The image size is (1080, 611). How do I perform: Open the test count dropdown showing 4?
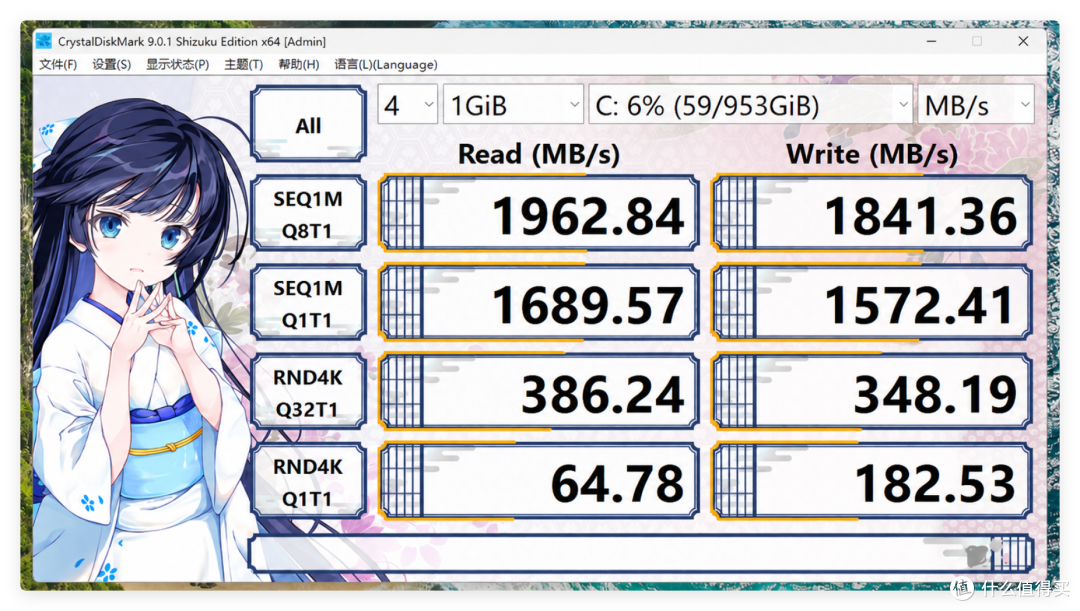407,105
